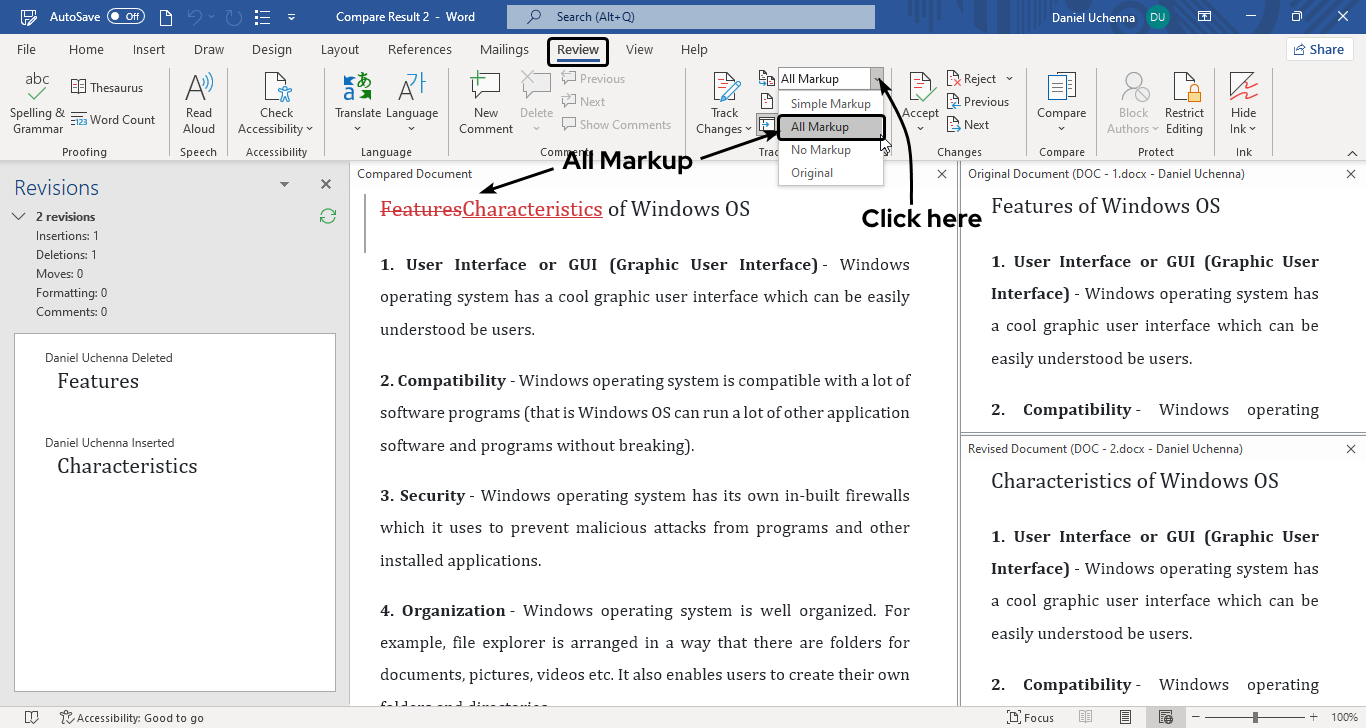Click the Spelling & Grammar icon
The image size is (1366, 728).
37,90
